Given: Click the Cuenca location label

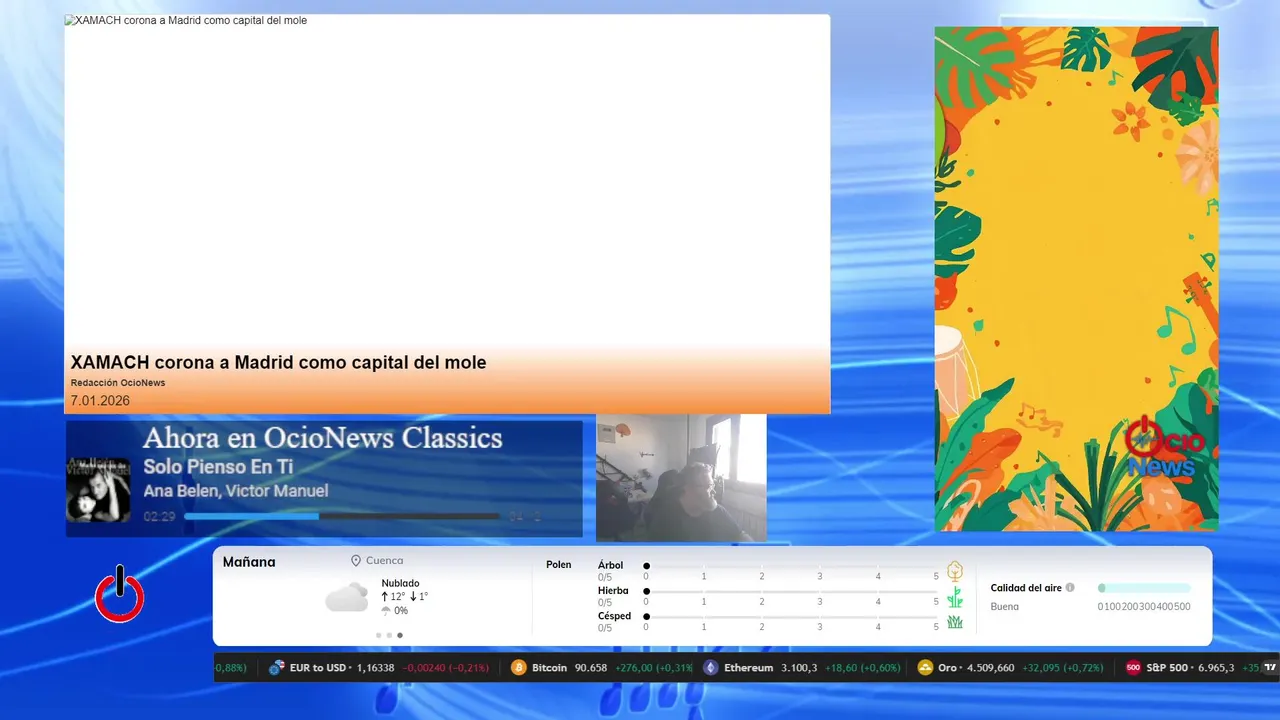Looking at the screenshot, I should pos(385,561).
